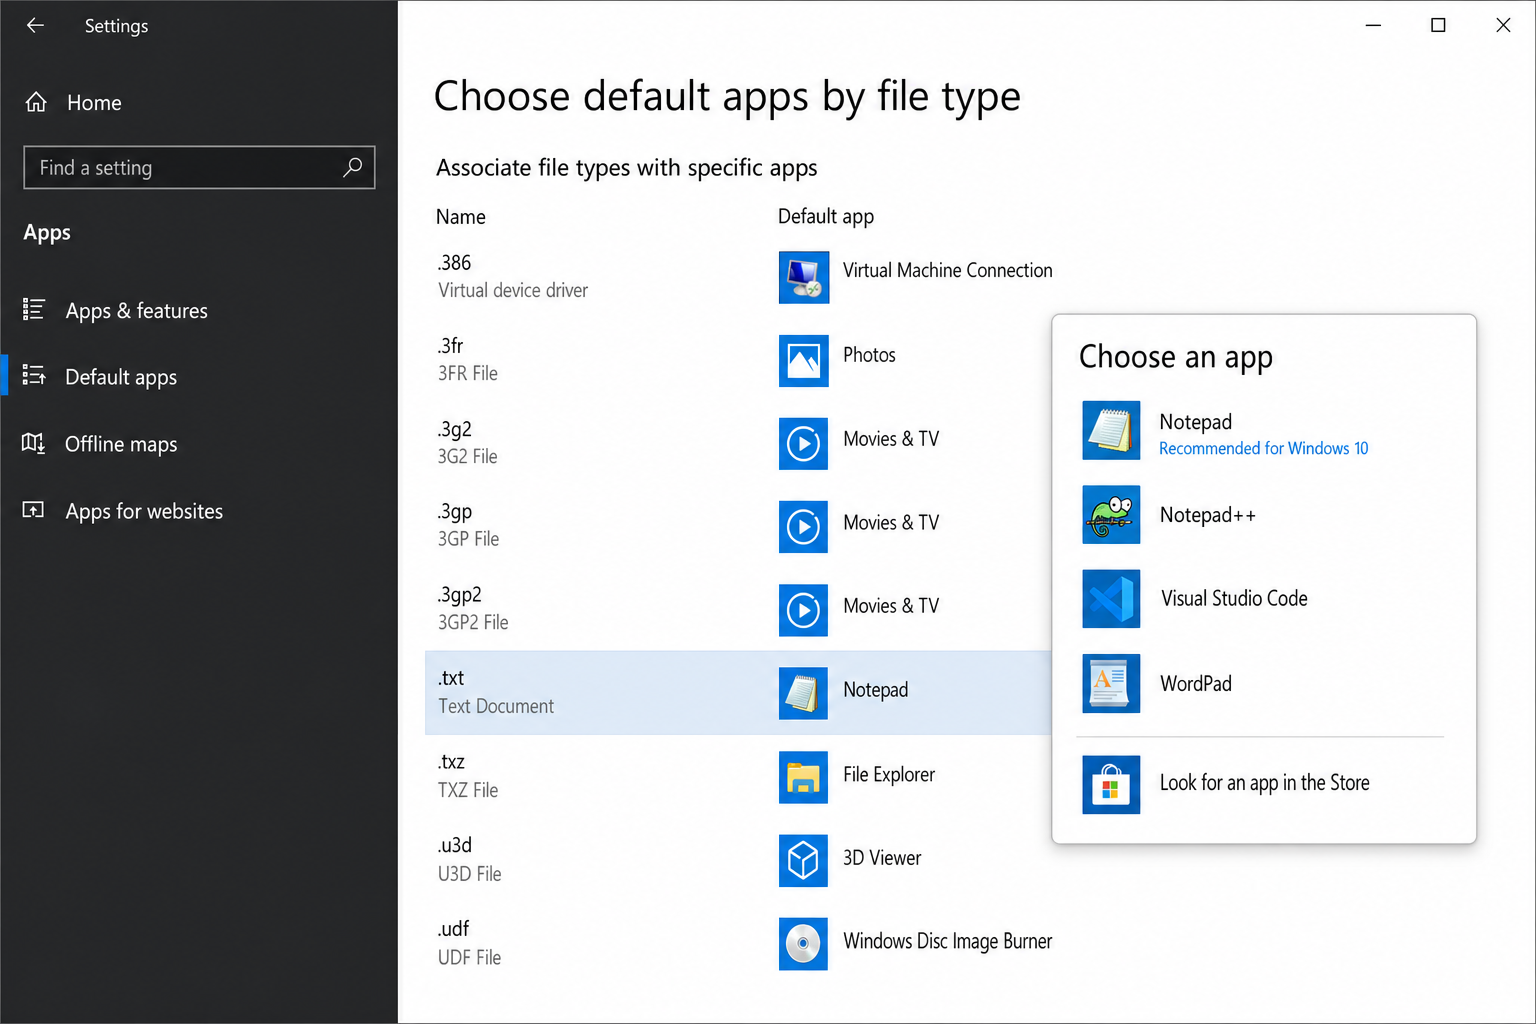Click Movies & TV icon for .3gp2

pos(804,611)
